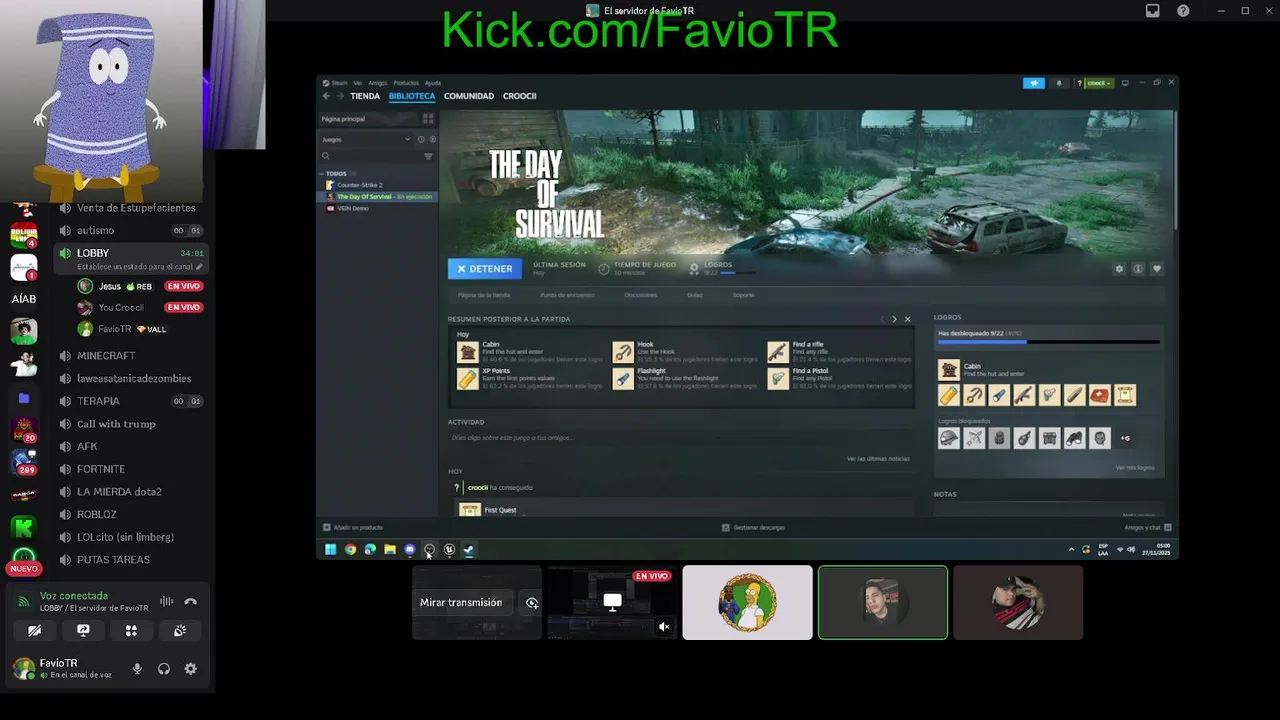Open the Ayuda menu in Steam
The height and width of the screenshot is (720, 1280).
pyautogui.click(x=433, y=83)
